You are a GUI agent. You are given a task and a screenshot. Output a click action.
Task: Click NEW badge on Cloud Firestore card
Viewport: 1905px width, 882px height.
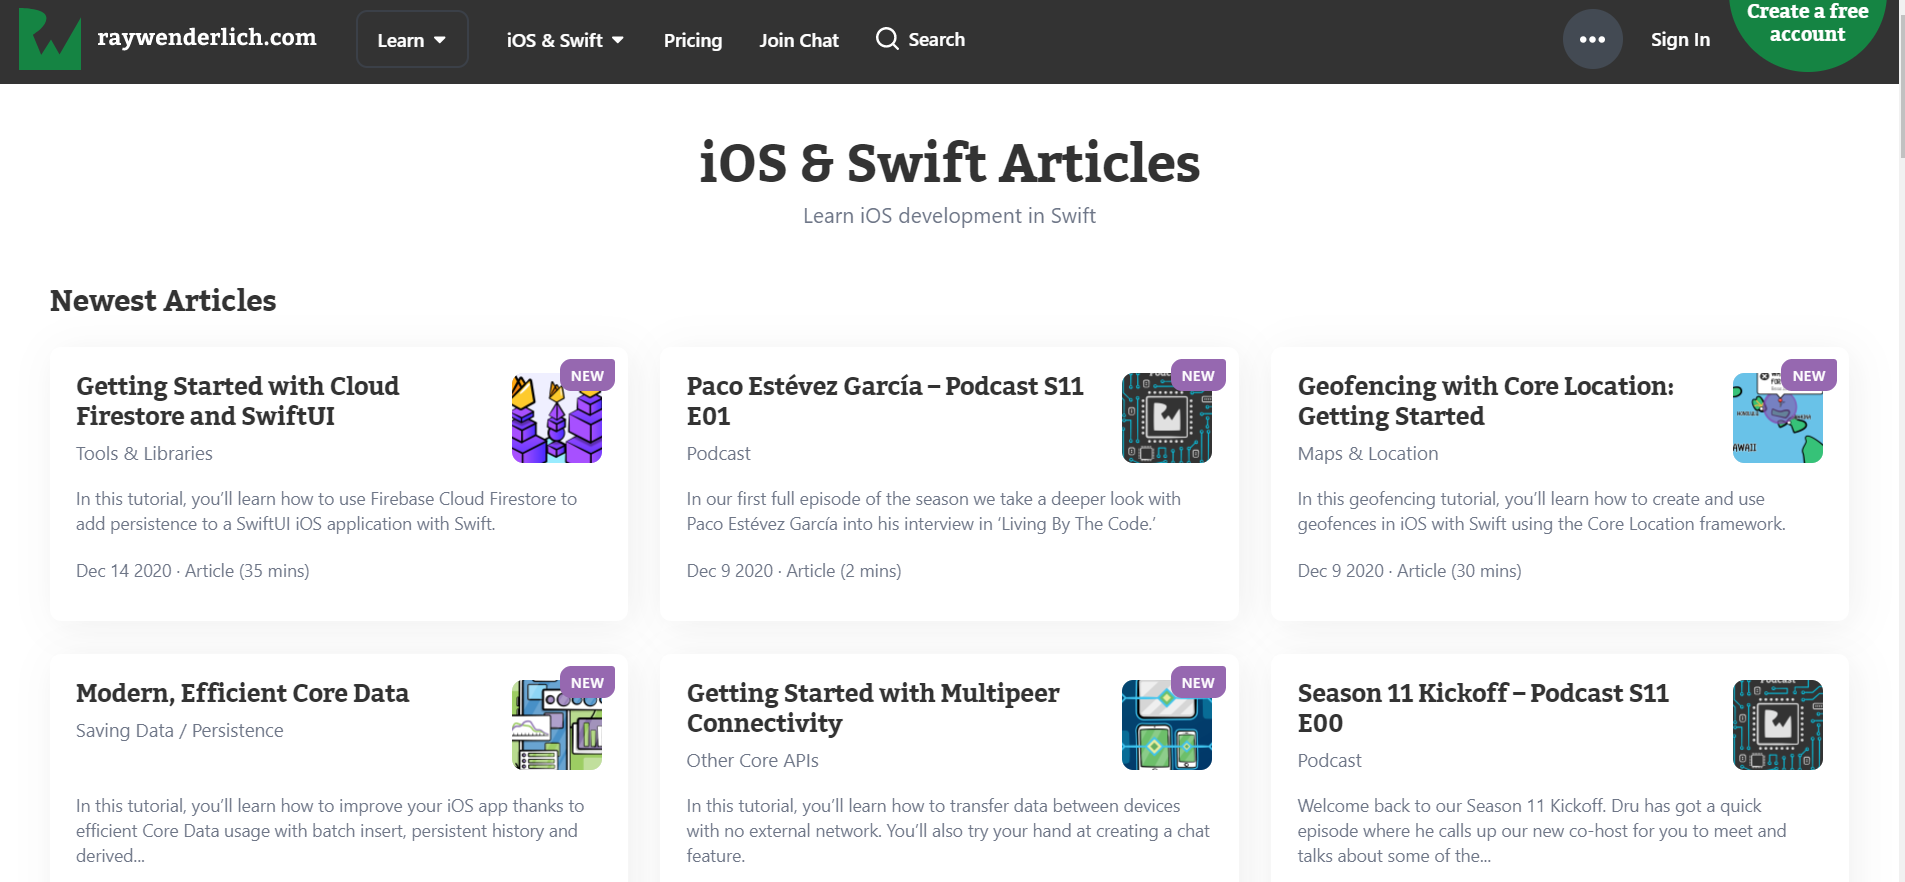(587, 376)
